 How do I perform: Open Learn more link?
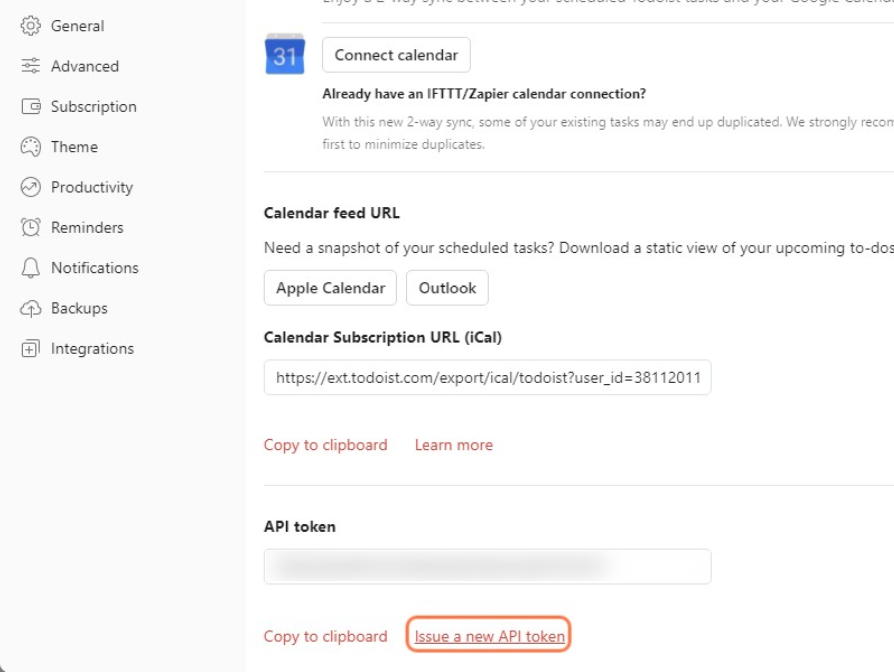454,445
